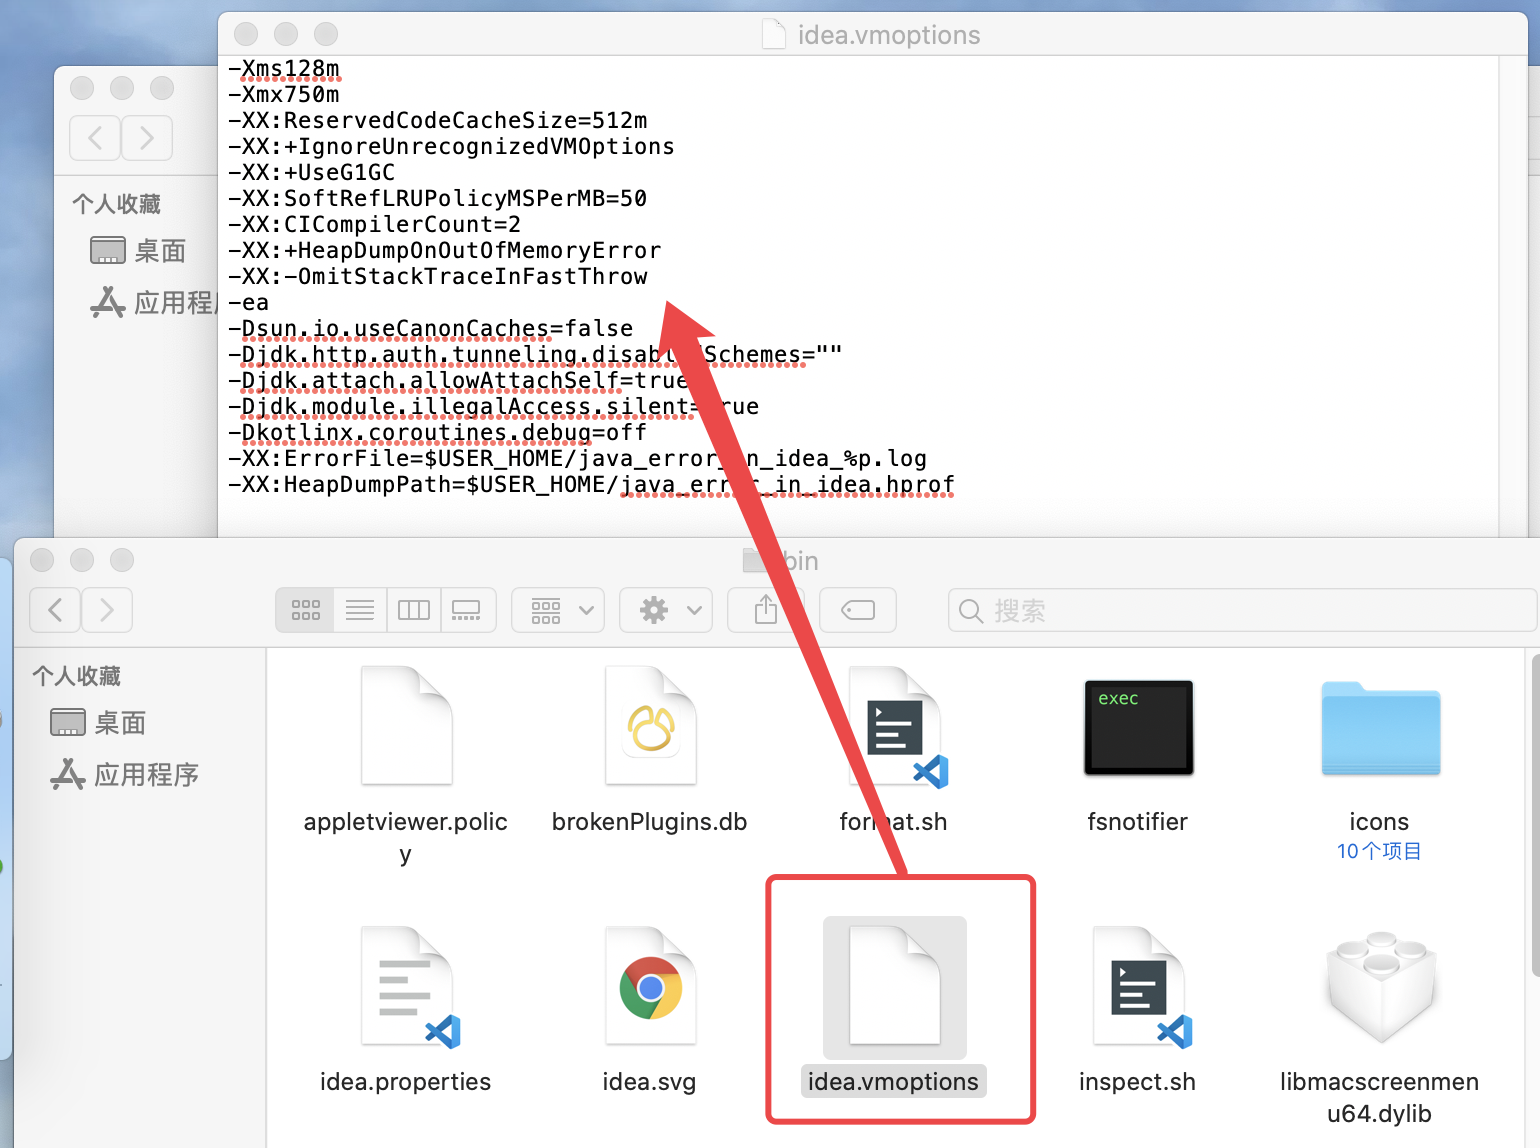Click the idea.vmoptions title document icon
This screenshot has width=1540, height=1148.
tap(774, 35)
